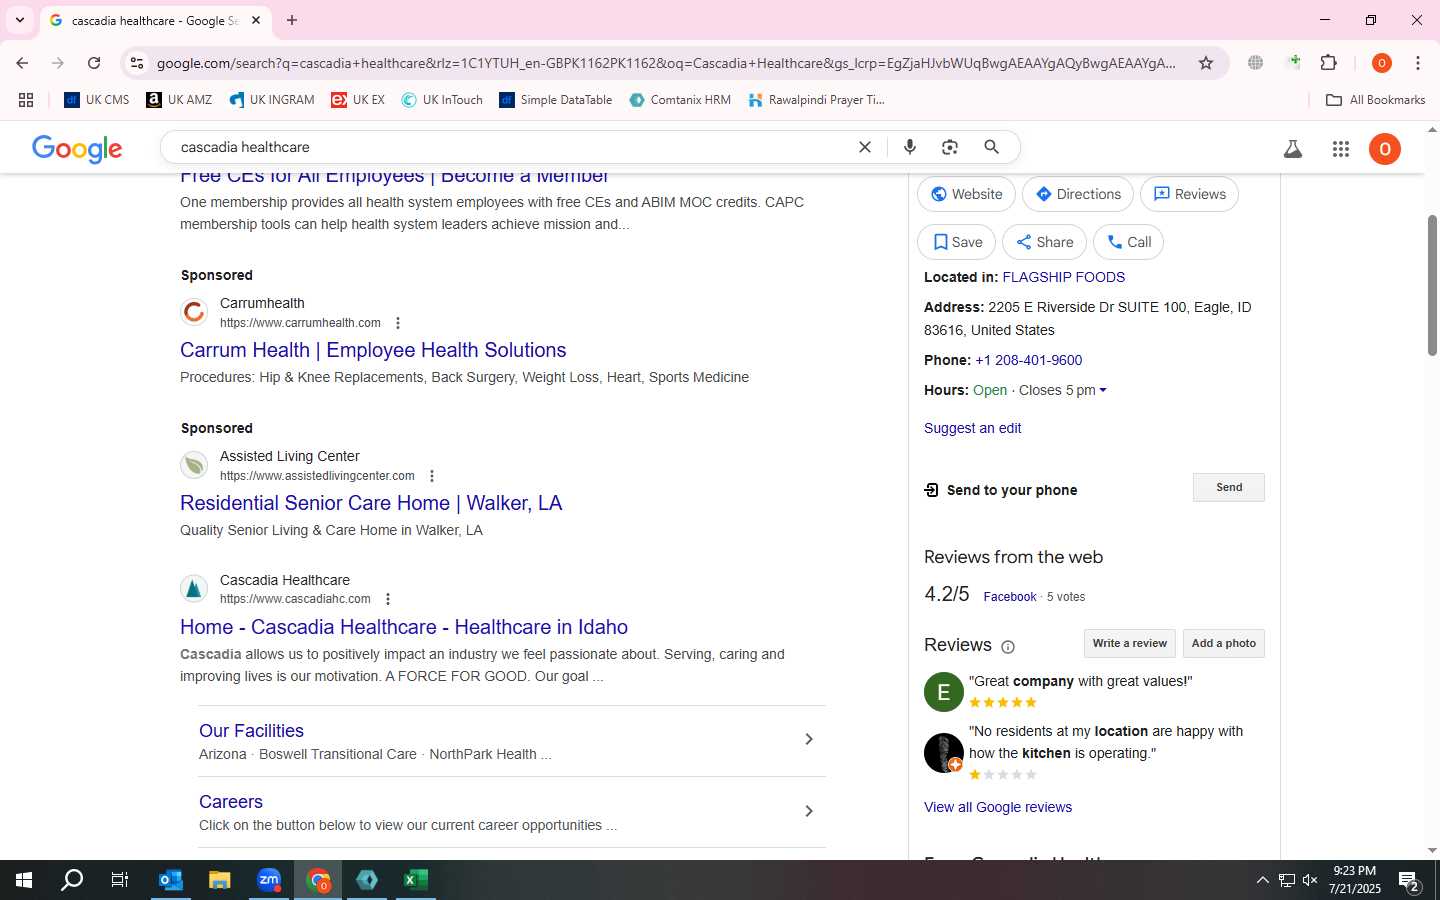Open the Reviews info icon
Image resolution: width=1440 pixels, height=900 pixels.
click(1008, 647)
